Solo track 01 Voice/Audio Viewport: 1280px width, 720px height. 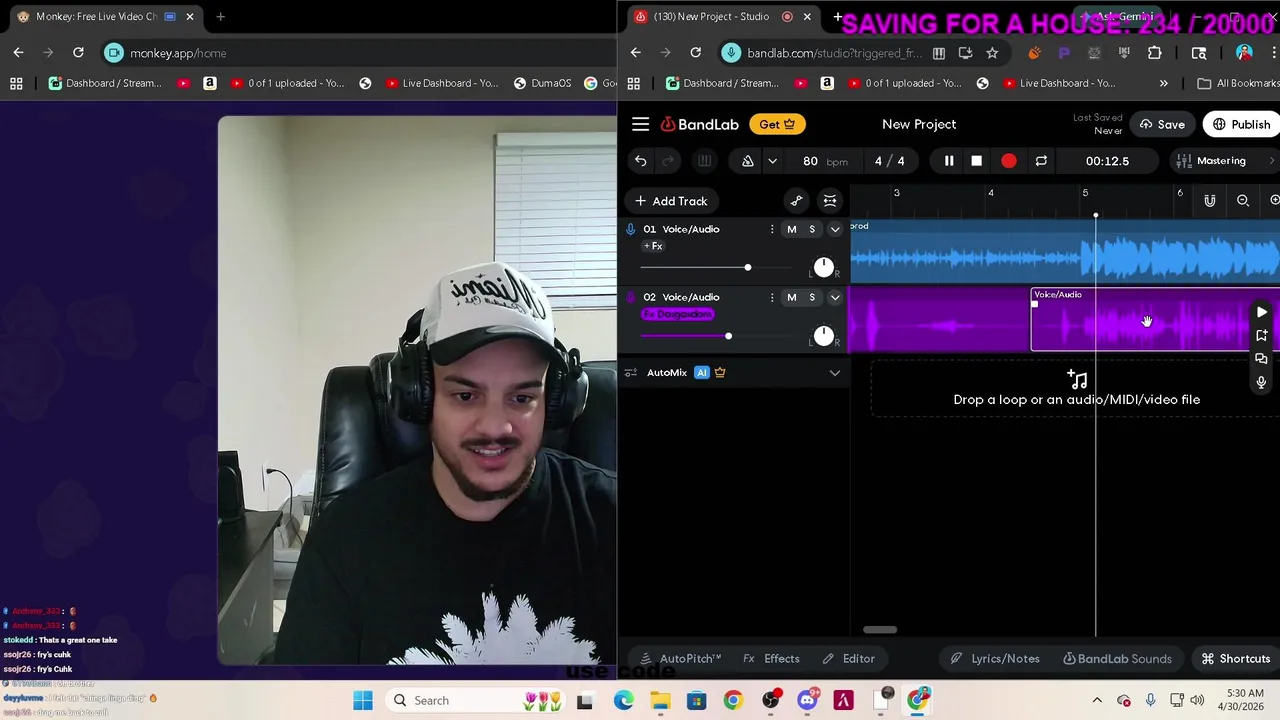pyautogui.click(x=811, y=229)
